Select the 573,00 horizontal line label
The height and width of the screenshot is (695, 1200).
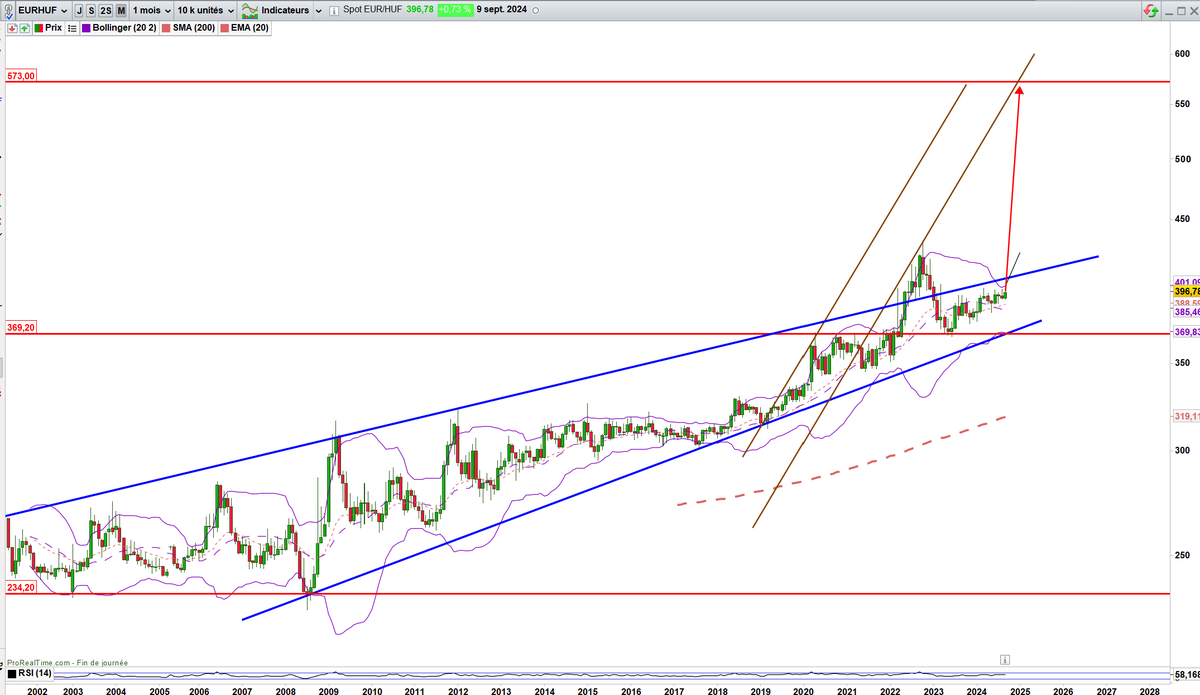pyautogui.click(x=20, y=75)
